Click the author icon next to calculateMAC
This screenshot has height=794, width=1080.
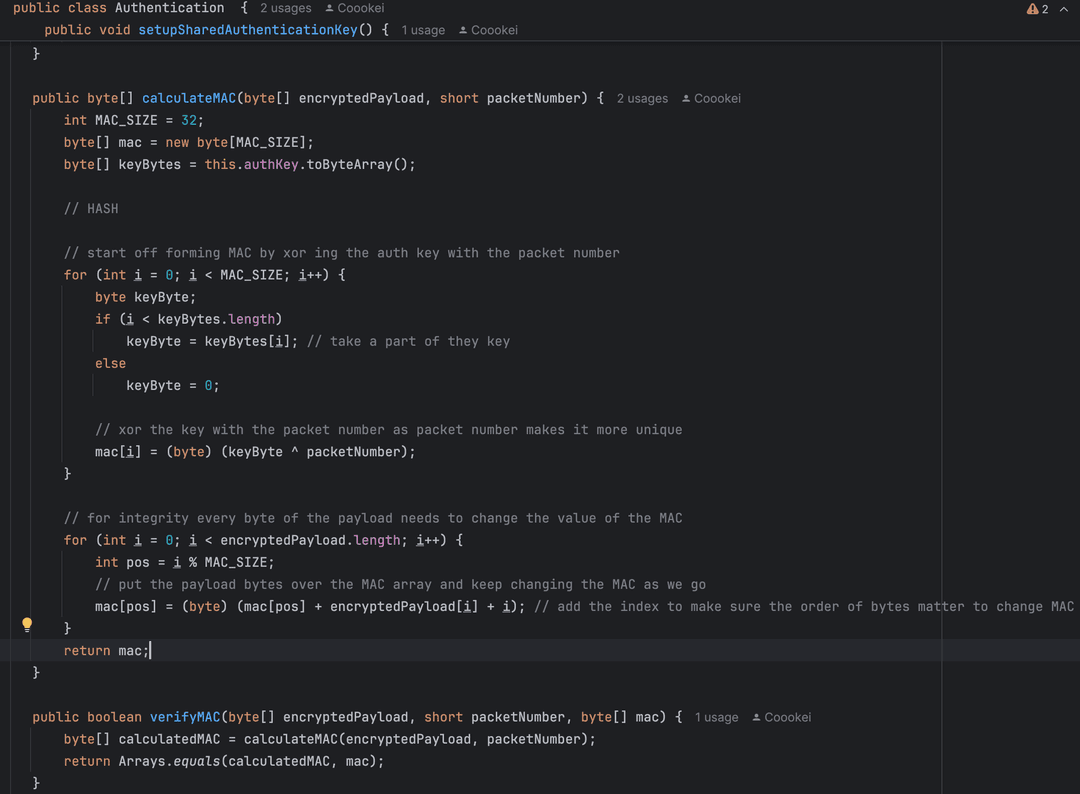point(686,99)
